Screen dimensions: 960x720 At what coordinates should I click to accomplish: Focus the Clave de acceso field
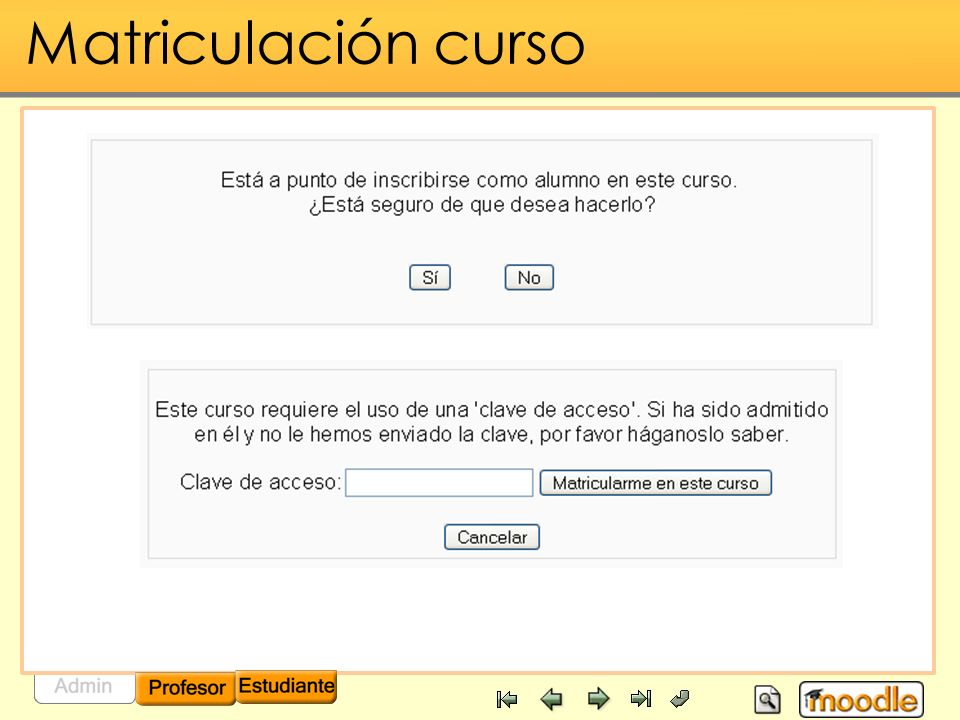tap(439, 482)
